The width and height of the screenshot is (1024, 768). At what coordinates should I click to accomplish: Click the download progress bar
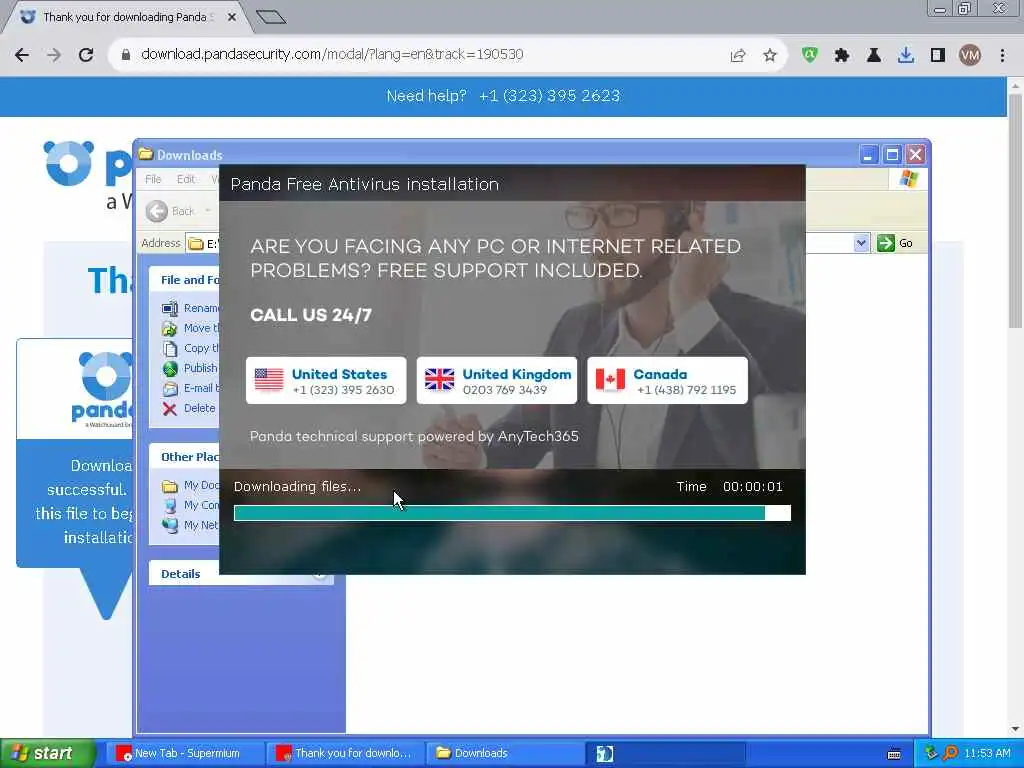(x=512, y=513)
